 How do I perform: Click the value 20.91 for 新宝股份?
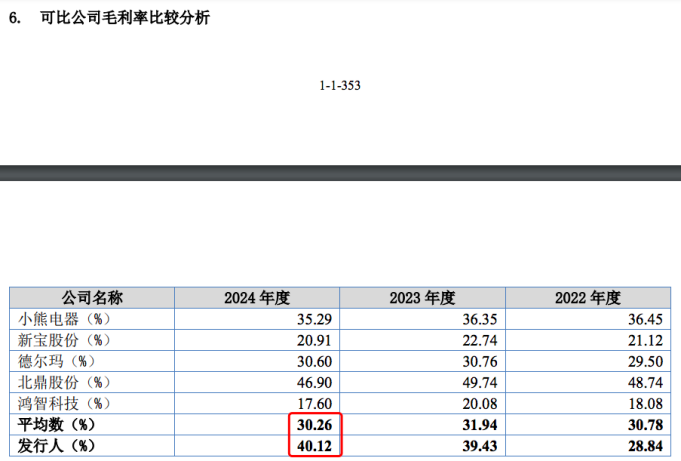tap(314, 340)
